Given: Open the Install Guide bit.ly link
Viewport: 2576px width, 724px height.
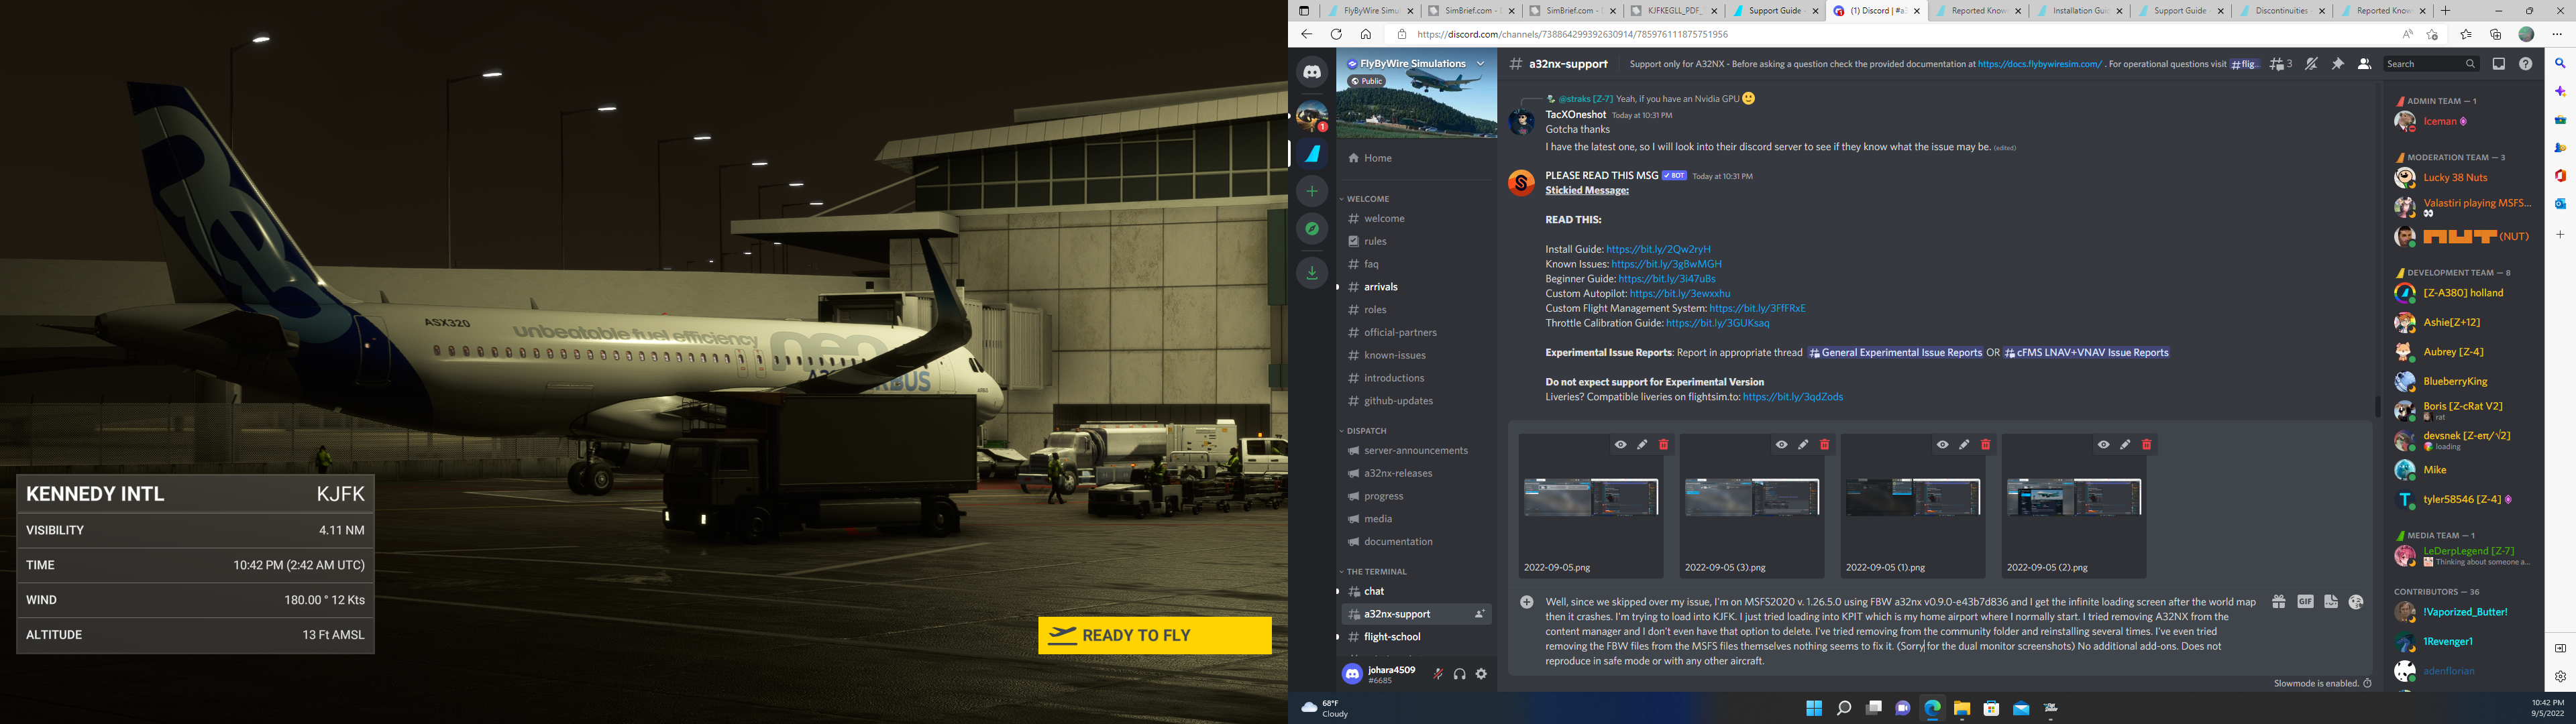Looking at the screenshot, I should [x=1658, y=249].
